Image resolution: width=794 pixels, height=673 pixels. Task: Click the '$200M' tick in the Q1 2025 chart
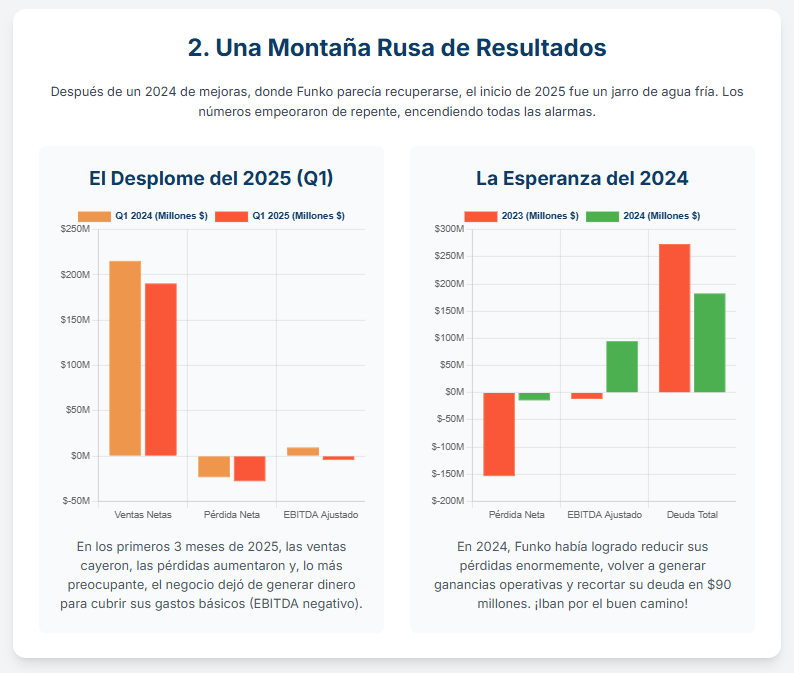pos(75,274)
